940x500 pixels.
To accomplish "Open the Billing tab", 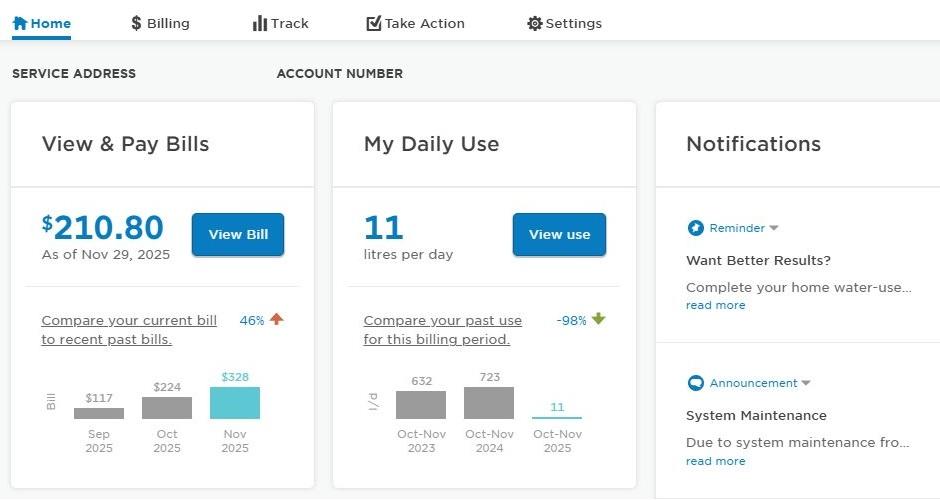I will coord(160,23).
